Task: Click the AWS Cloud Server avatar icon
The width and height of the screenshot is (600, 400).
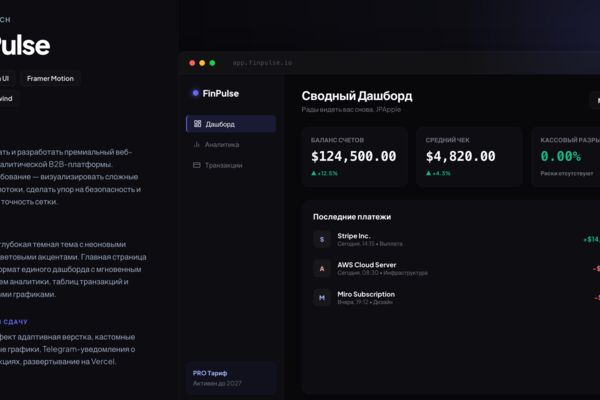Action: pyautogui.click(x=322, y=268)
